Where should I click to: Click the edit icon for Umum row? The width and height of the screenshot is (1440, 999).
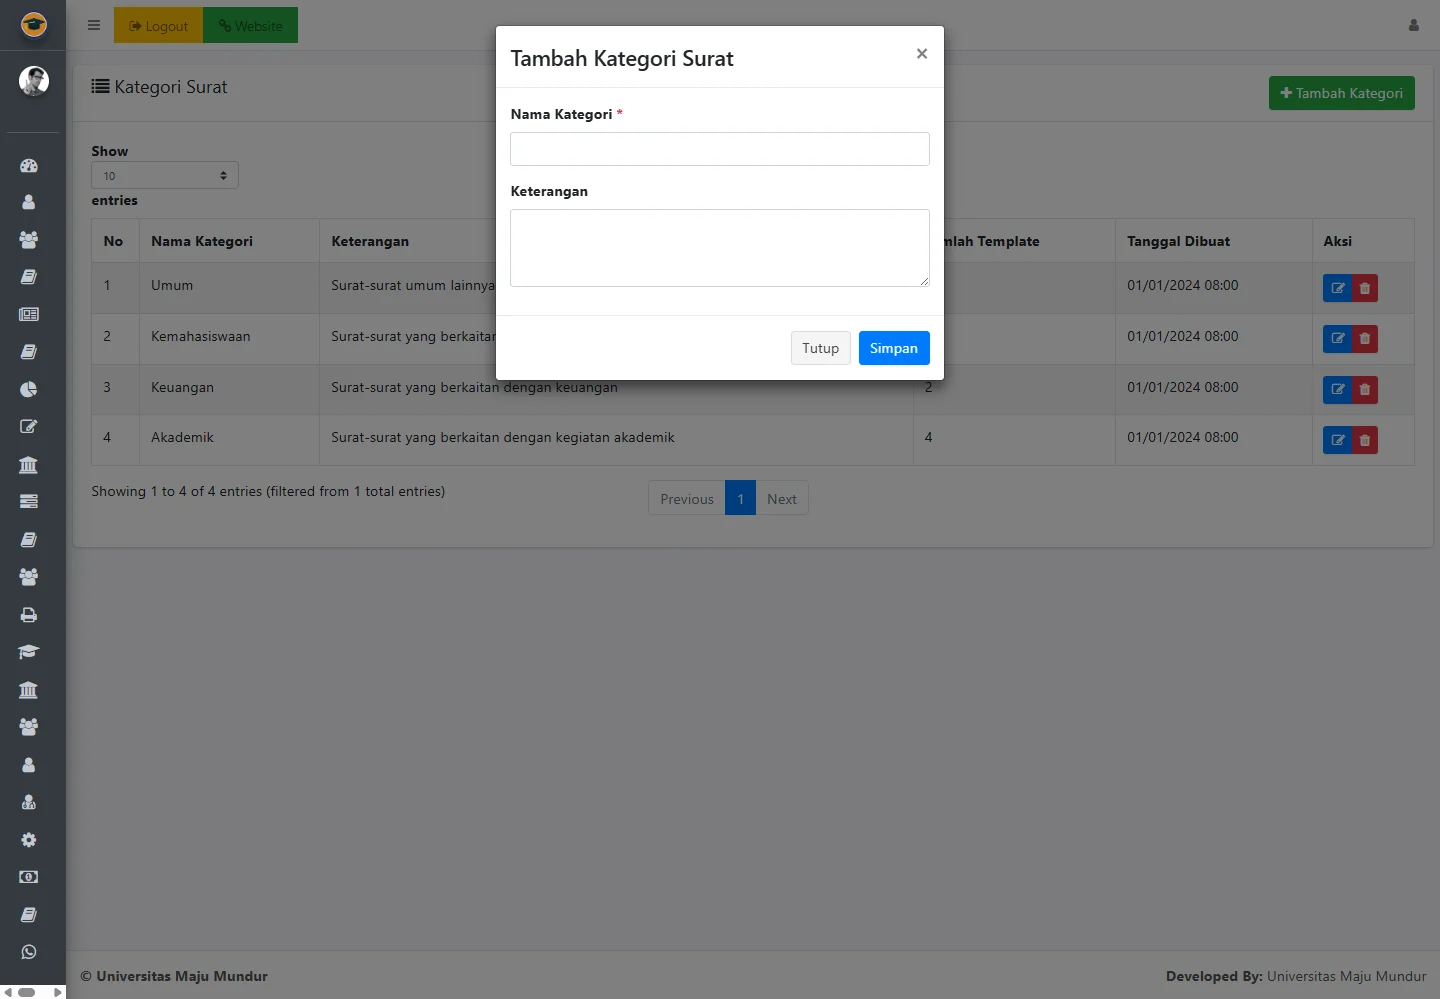click(1337, 288)
